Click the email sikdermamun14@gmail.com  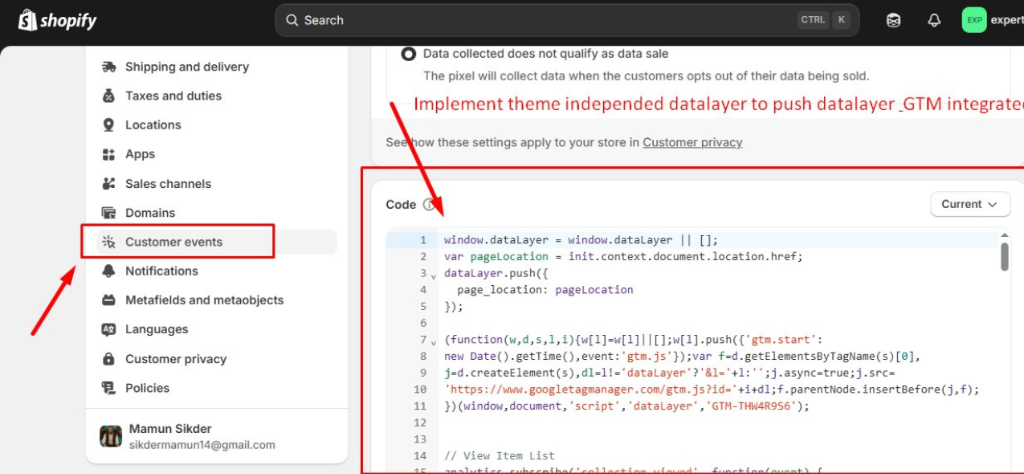[202, 445]
